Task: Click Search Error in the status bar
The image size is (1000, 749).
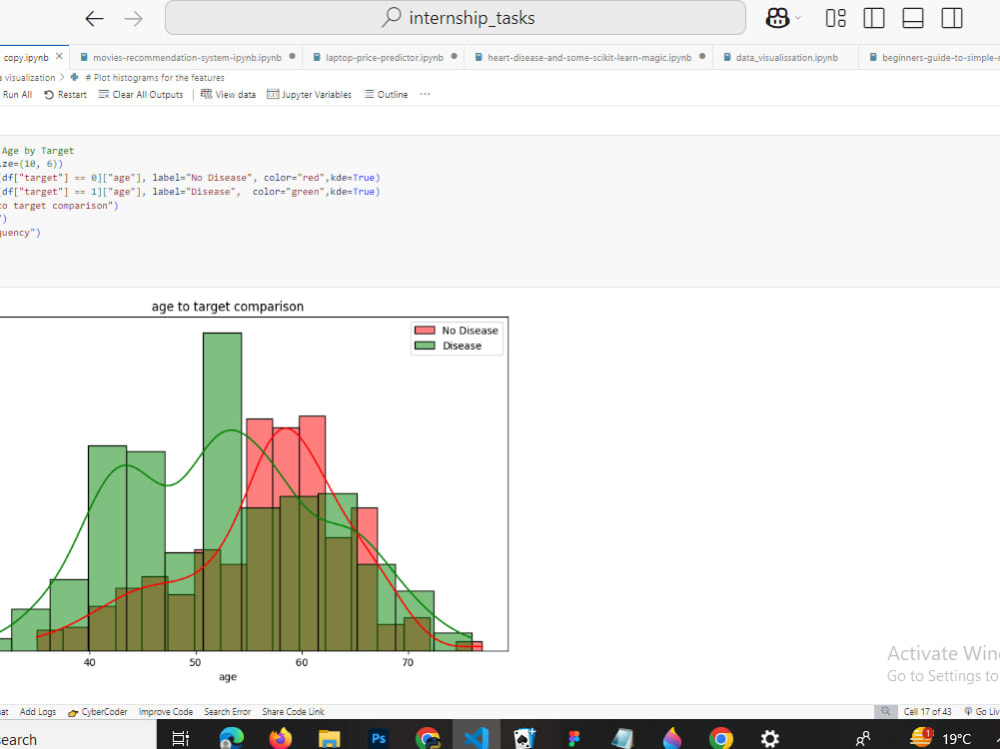Action: [227, 711]
